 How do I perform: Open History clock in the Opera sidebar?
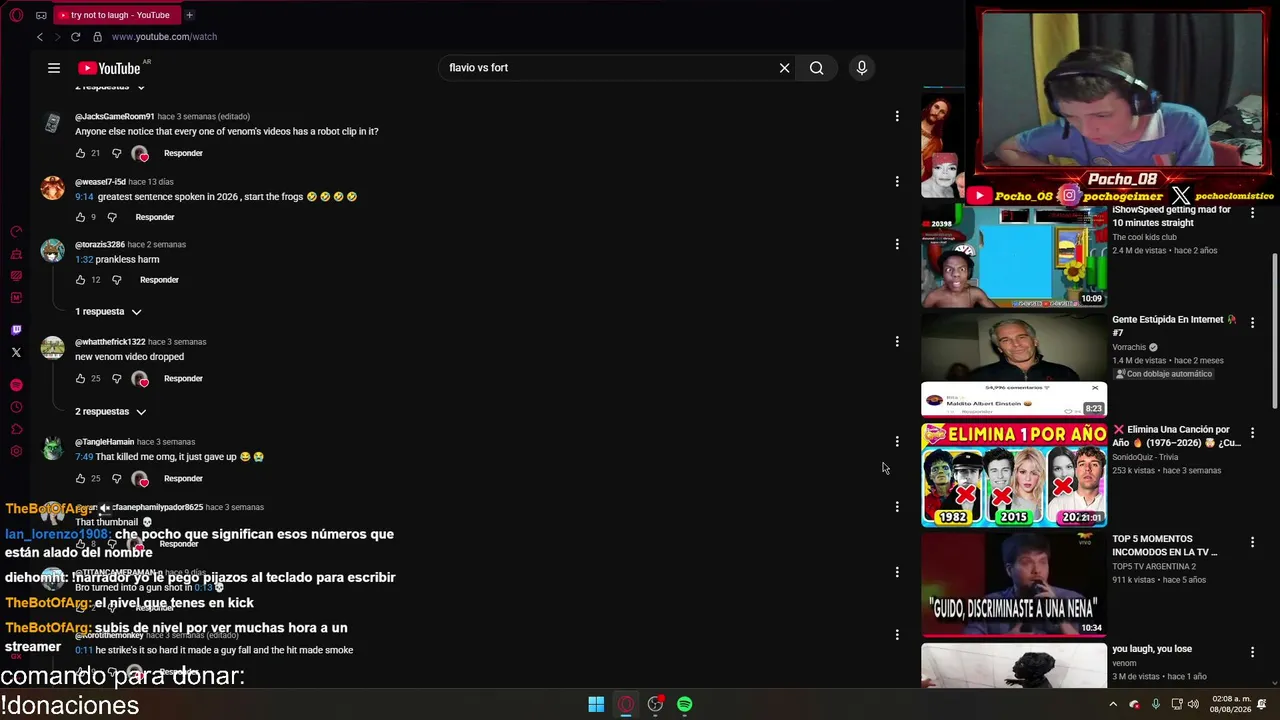point(16,407)
